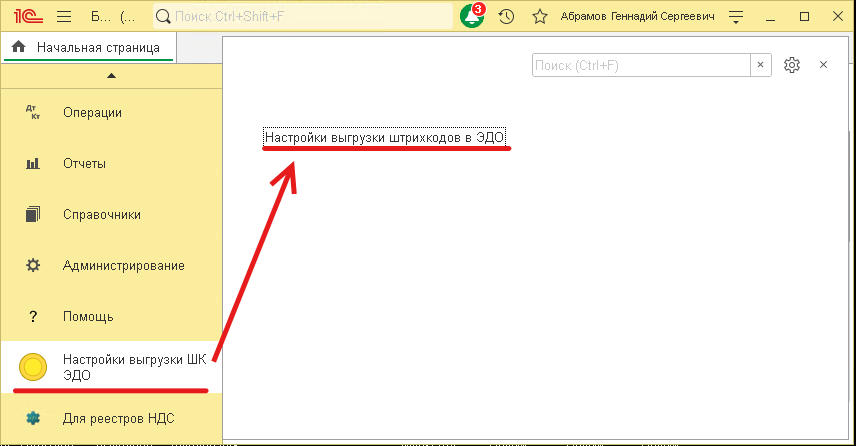
Task: Clear the function panel search field
Action: 760,65
